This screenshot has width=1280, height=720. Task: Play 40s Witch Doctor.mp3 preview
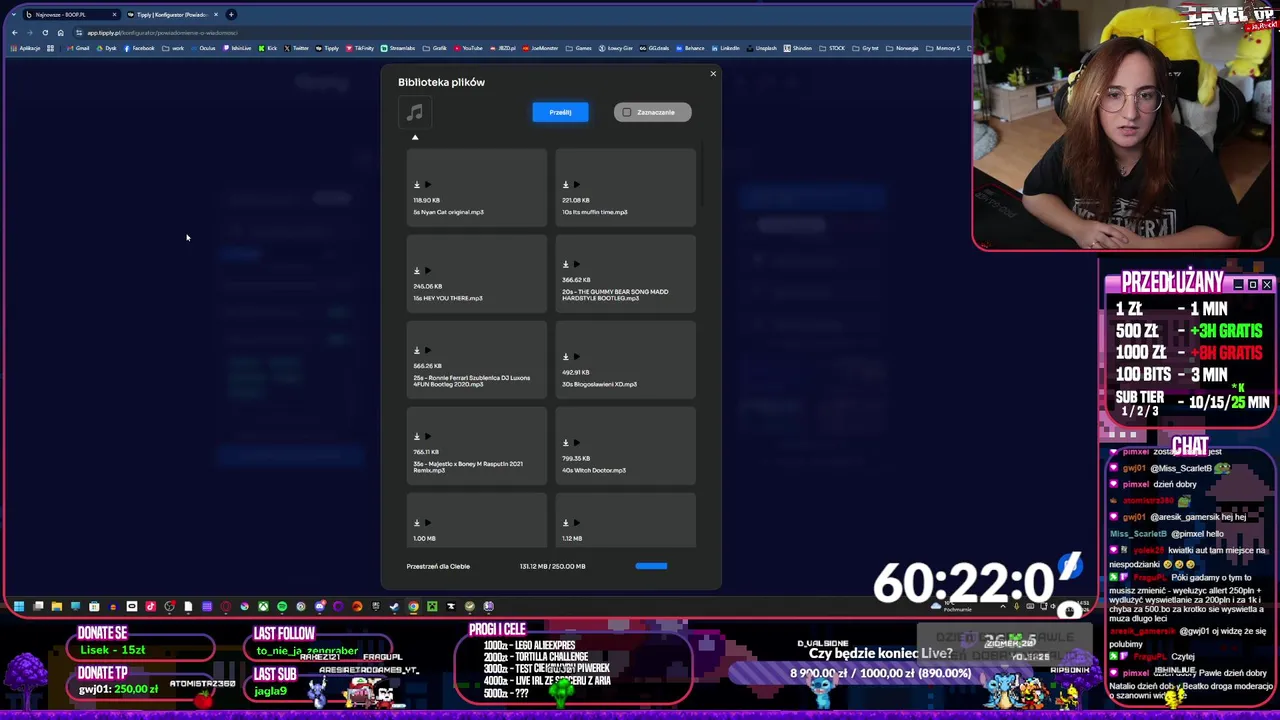pos(576,443)
